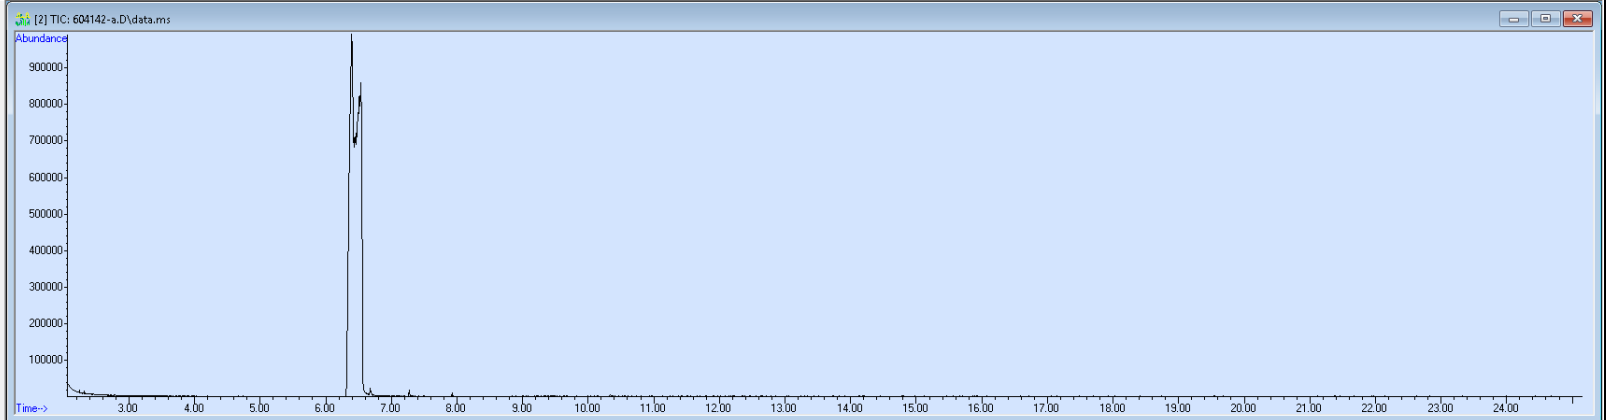The height and width of the screenshot is (420, 1606).
Task: Click the '[2] TIC: 604142-a.D\data.ms' title text
Action: [102, 19]
